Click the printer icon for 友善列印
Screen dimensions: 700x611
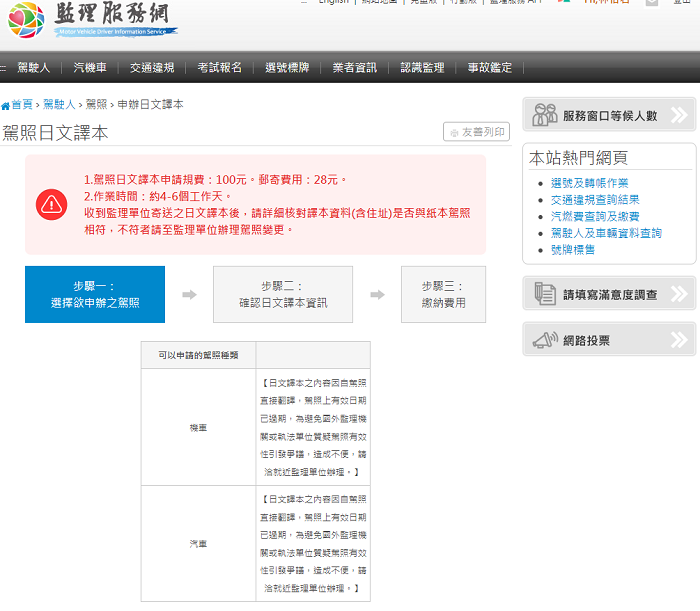(455, 133)
